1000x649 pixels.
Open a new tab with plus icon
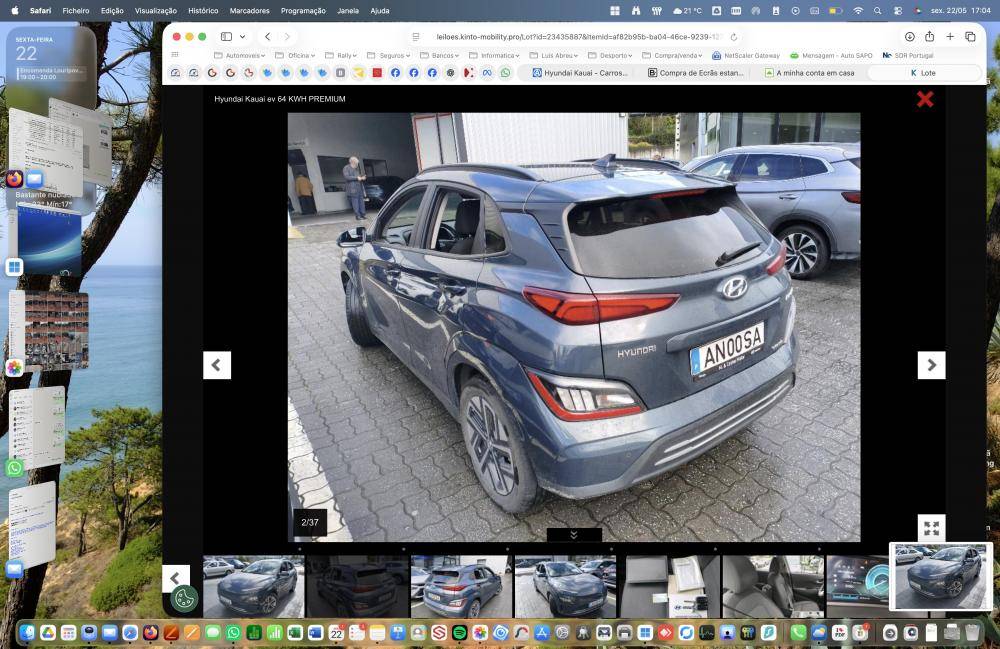point(950,36)
